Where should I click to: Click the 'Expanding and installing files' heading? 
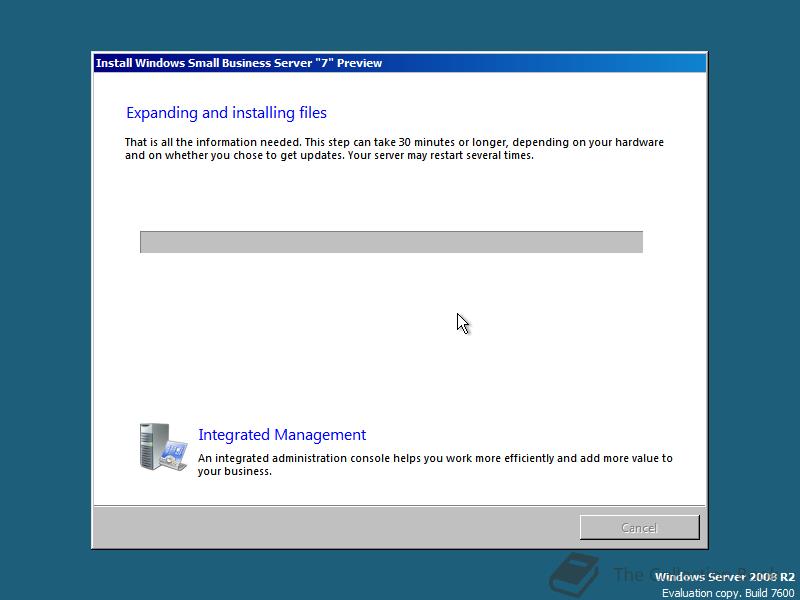226,113
